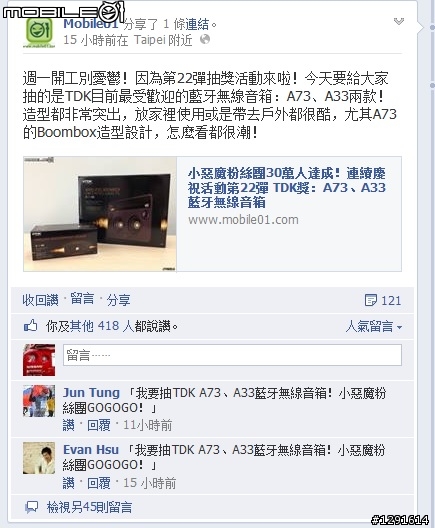
Task: Open Evan Hsu's profile picture
Action: 39,458
